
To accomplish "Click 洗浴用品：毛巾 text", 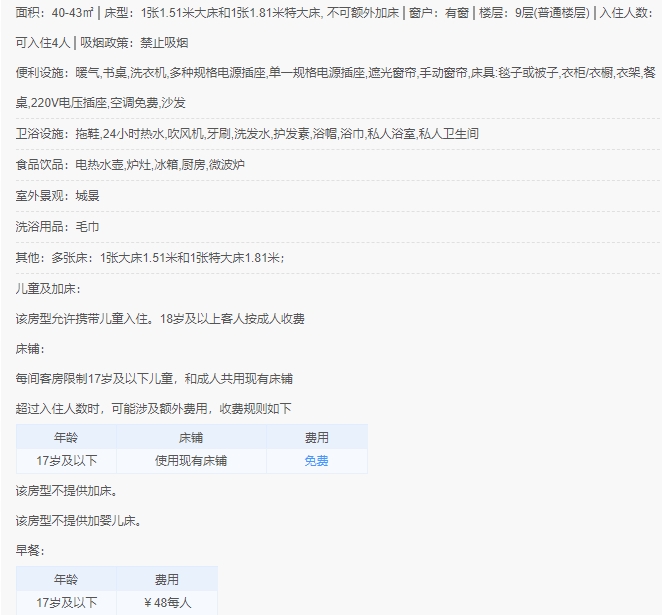I will click(57, 227).
